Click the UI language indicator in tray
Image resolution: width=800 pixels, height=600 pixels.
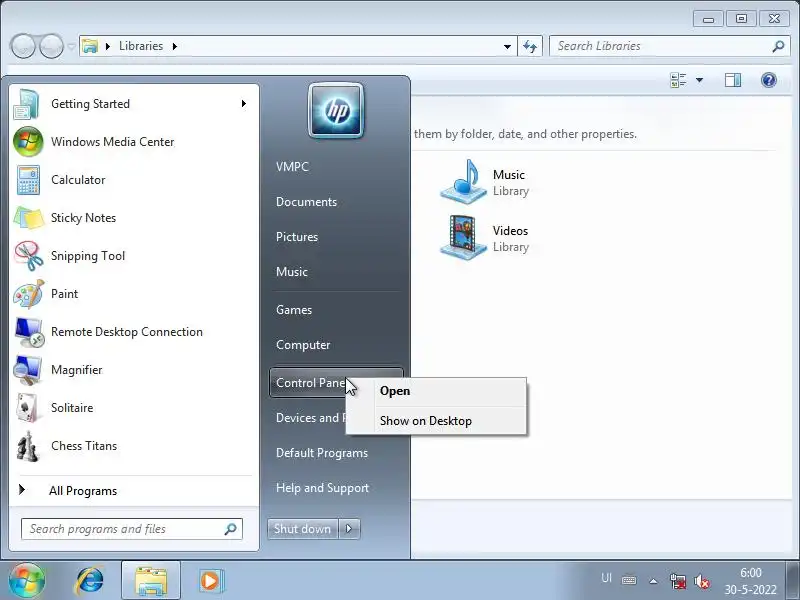(606, 578)
